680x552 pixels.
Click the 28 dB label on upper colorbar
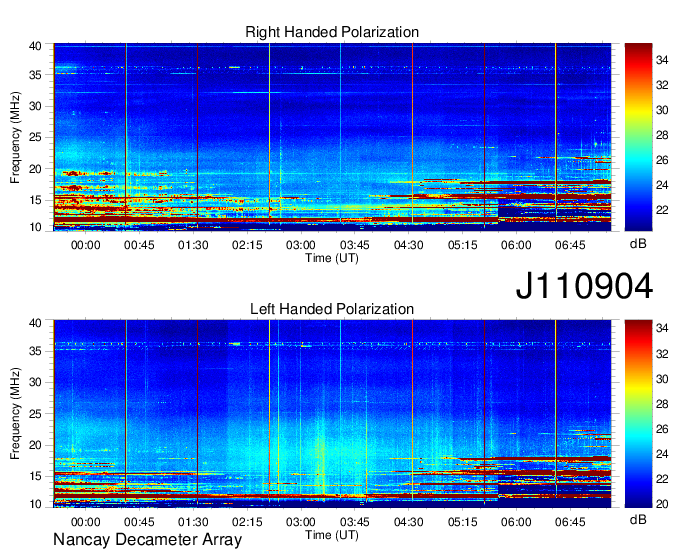662,135
